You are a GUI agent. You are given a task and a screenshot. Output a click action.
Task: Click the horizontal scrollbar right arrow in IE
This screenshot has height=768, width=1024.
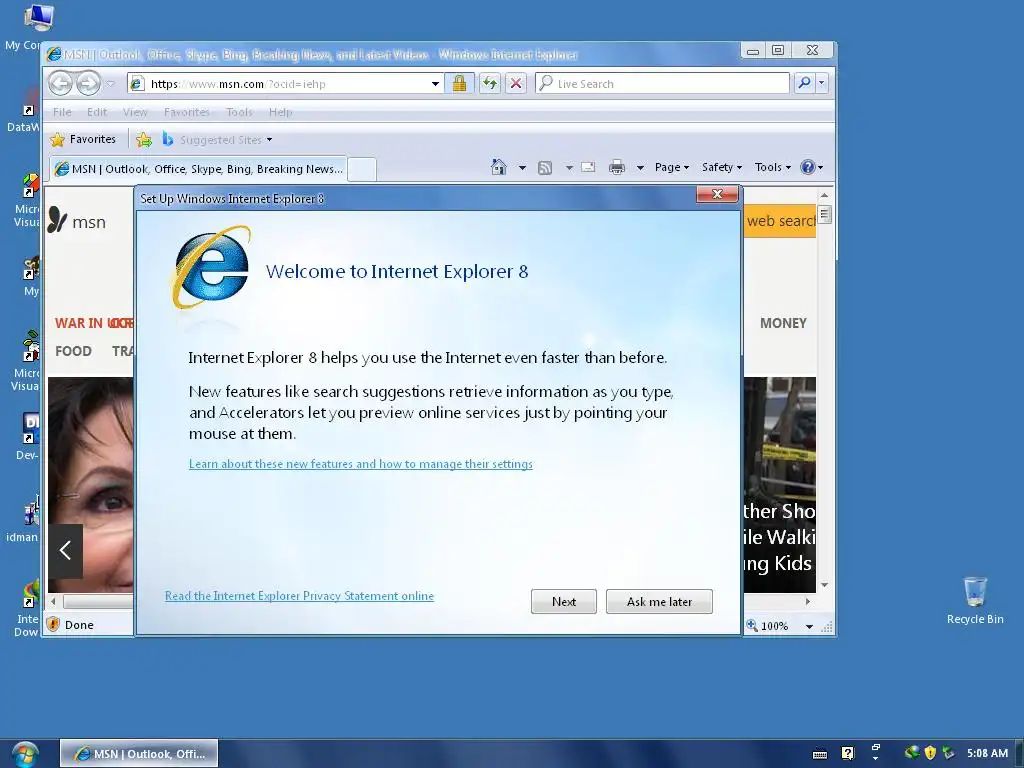click(x=808, y=601)
